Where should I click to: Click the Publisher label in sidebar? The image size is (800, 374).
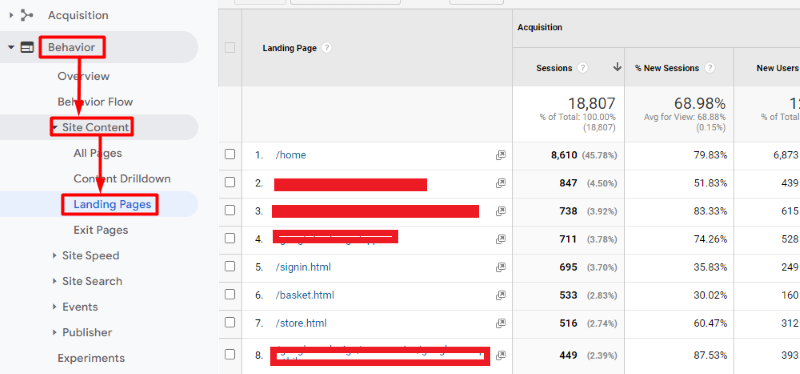click(x=87, y=332)
